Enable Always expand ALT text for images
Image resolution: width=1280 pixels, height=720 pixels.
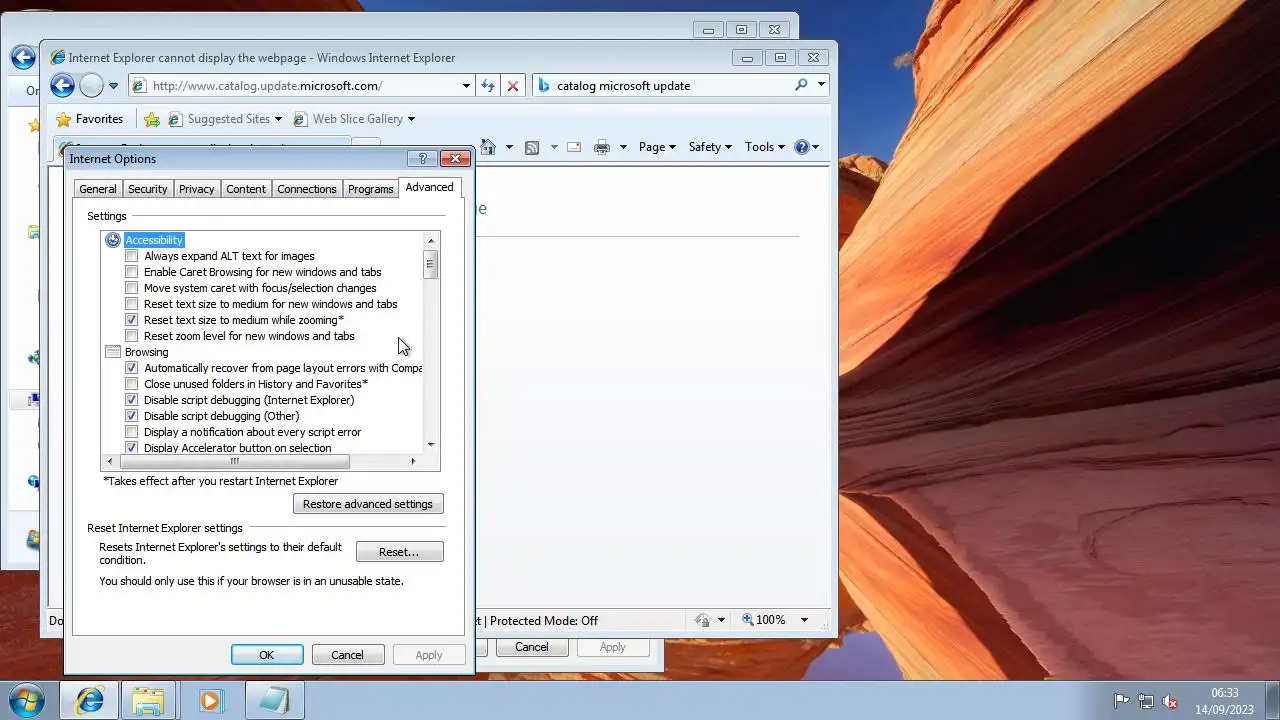point(131,256)
